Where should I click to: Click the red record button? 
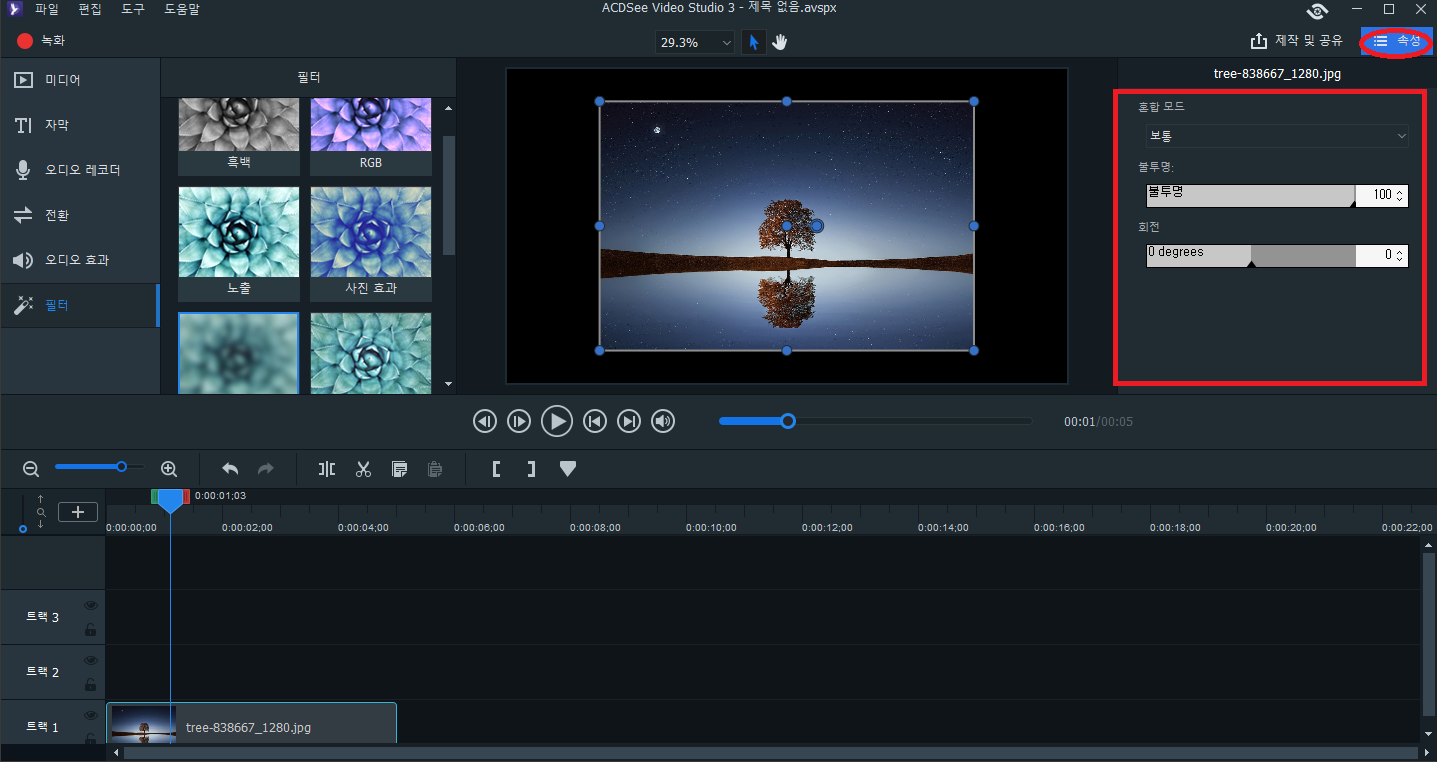coord(25,41)
